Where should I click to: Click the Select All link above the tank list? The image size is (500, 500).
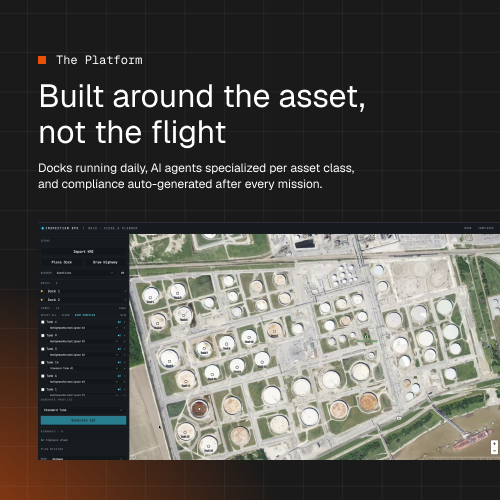(49, 315)
